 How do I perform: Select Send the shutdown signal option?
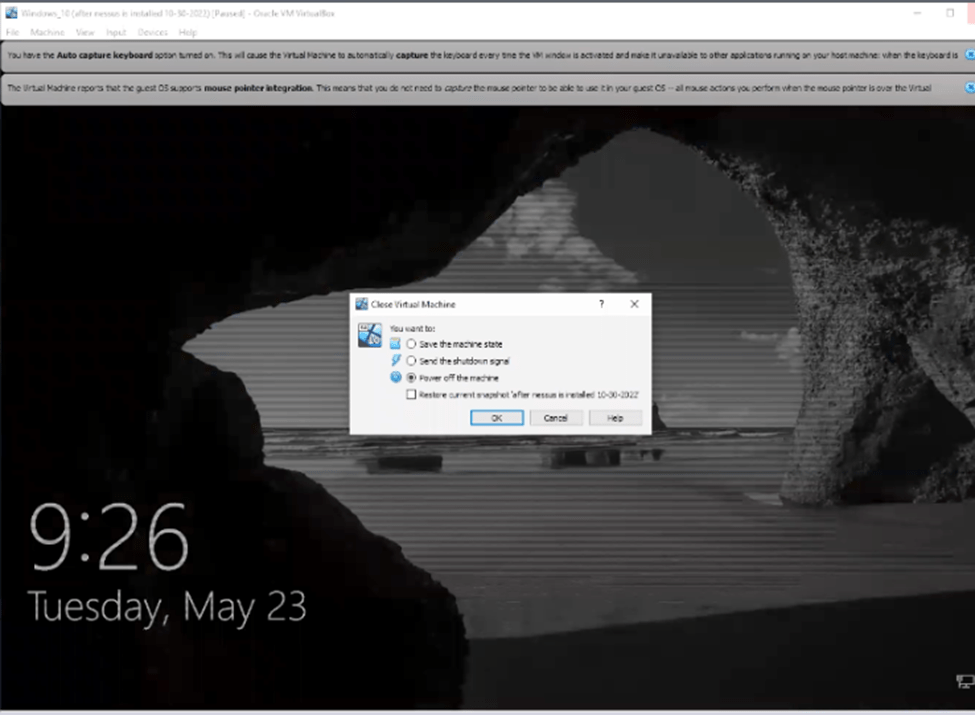coord(411,361)
